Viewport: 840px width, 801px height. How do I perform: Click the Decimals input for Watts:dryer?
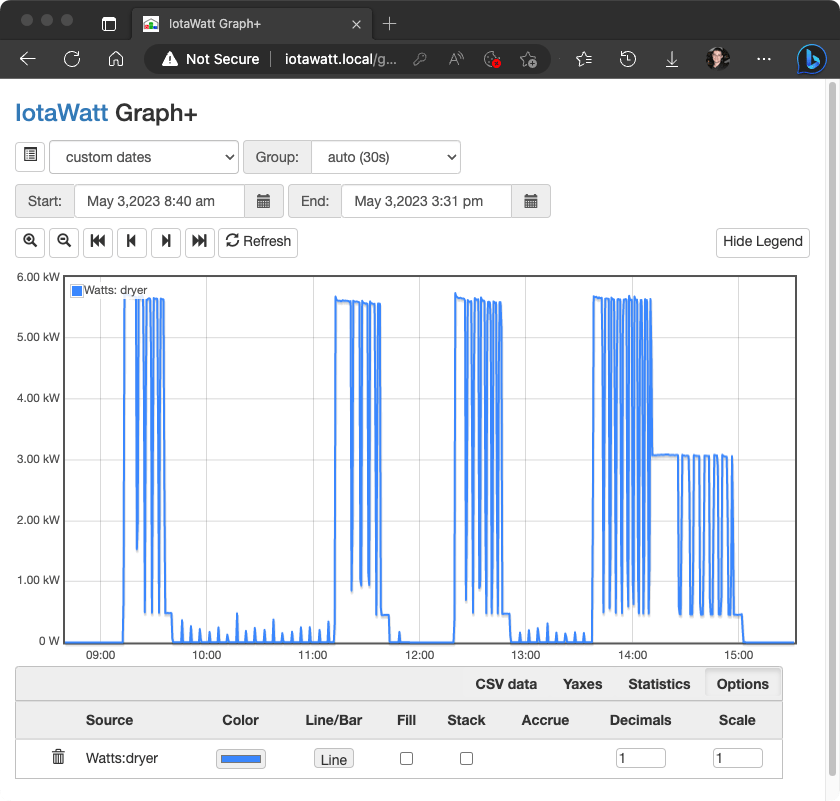641,758
